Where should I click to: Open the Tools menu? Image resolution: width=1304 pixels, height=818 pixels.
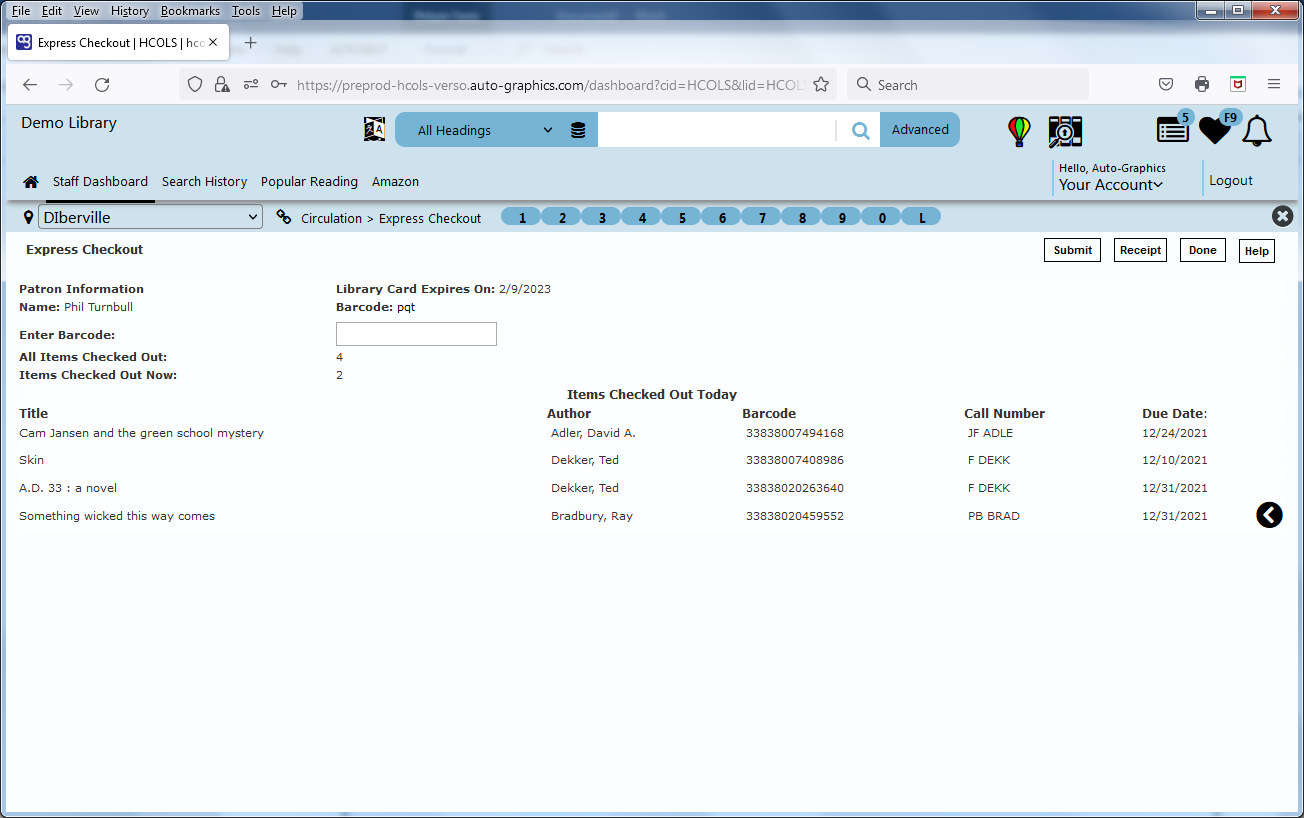click(x=246, y=11)
